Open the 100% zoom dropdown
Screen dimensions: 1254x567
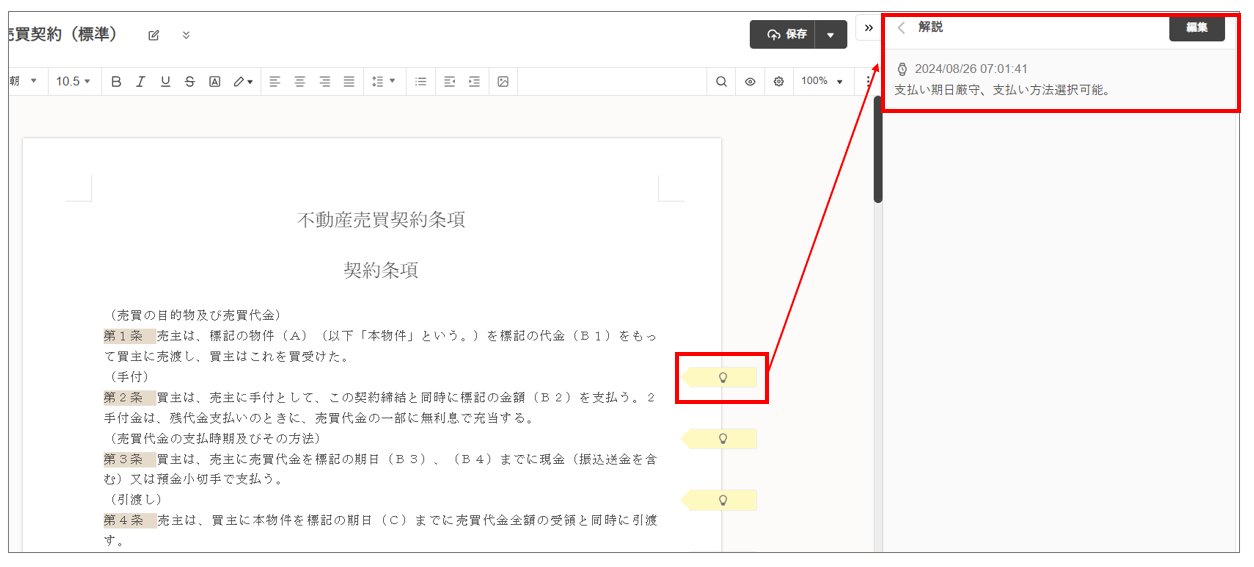tap(821, 82)
